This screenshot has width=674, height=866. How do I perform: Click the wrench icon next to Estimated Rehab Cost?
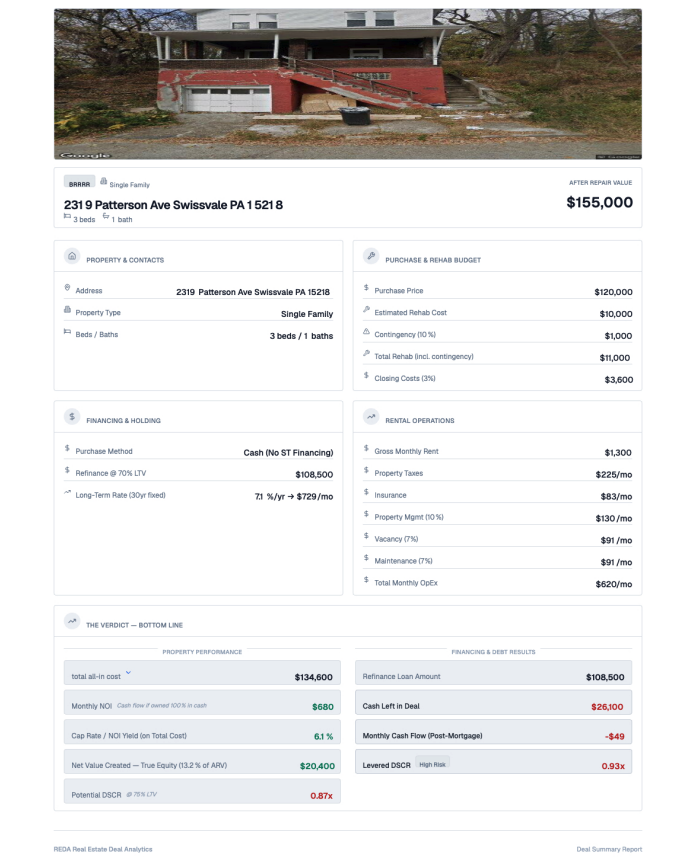tap(366, 310)
